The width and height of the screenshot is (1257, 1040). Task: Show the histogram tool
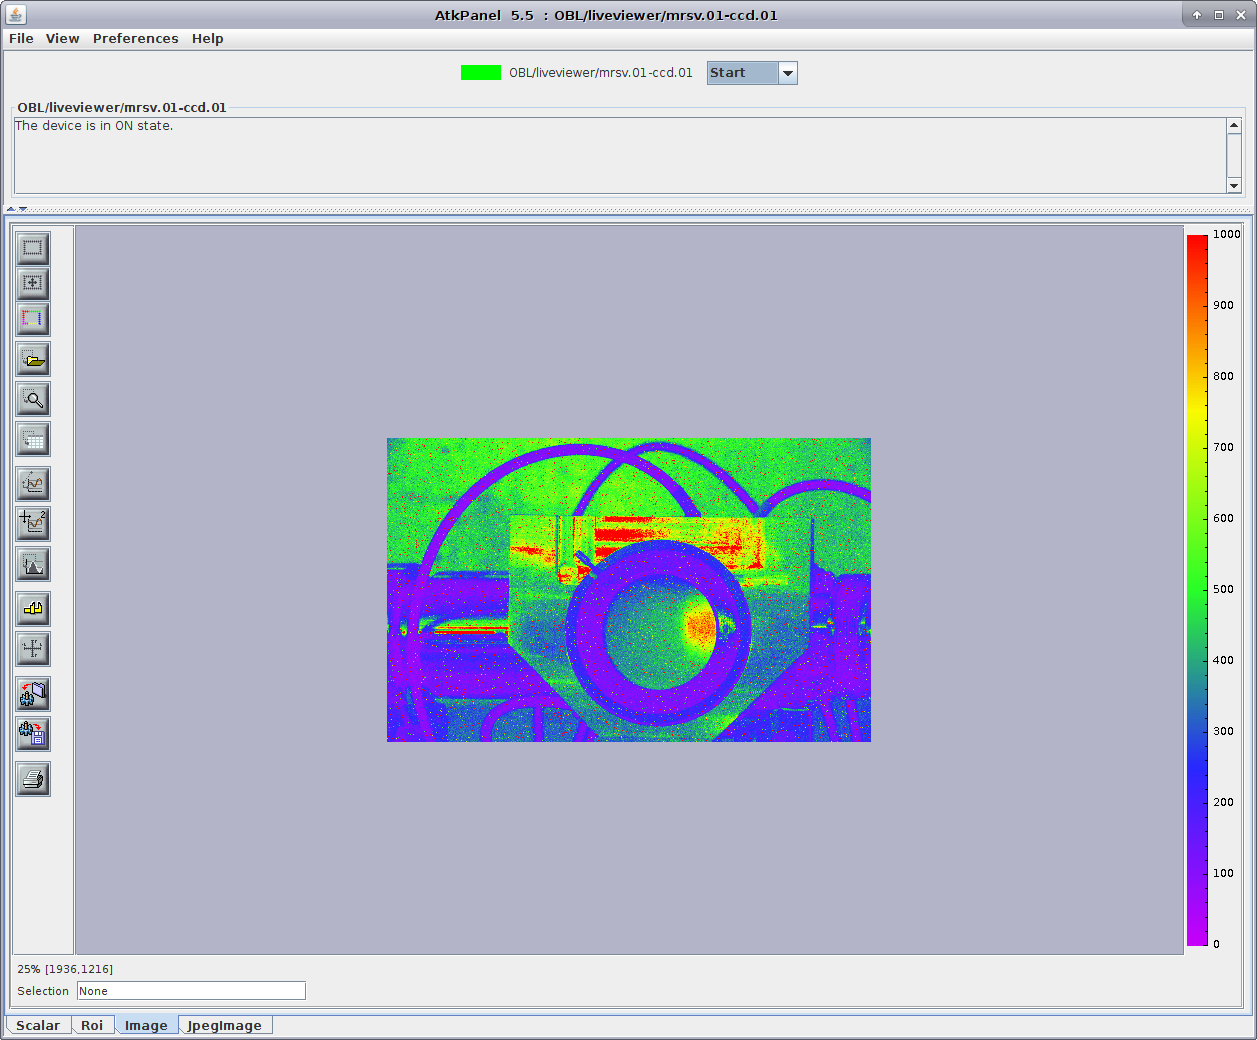pyautogui.click(x=33, y=565)
